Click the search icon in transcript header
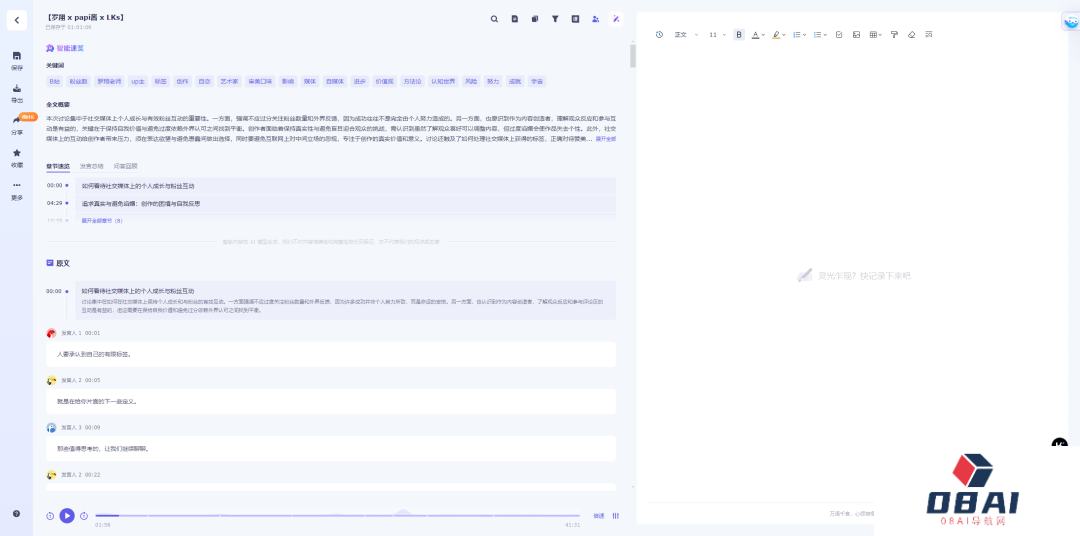 [x=494, y=19]
